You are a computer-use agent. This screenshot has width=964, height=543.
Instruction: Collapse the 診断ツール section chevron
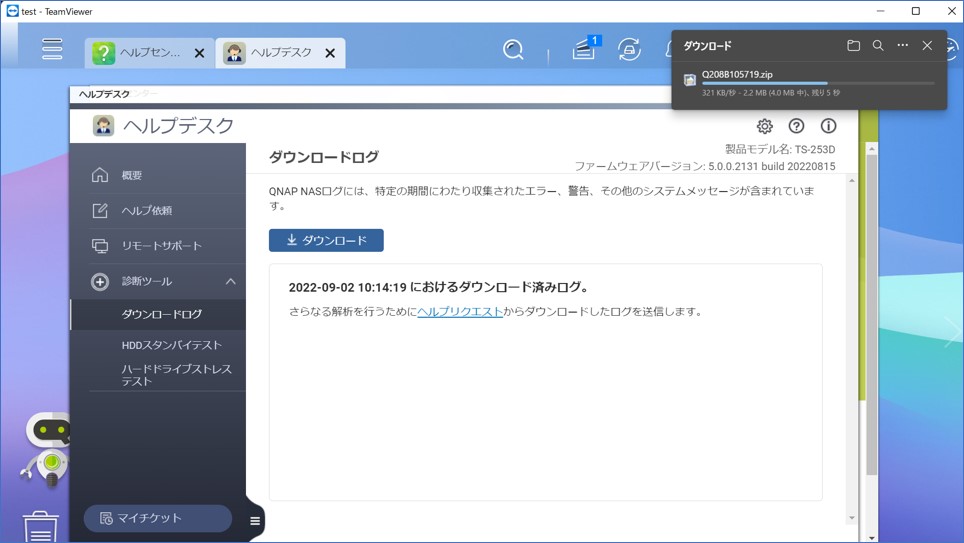(x=230, y=282)
